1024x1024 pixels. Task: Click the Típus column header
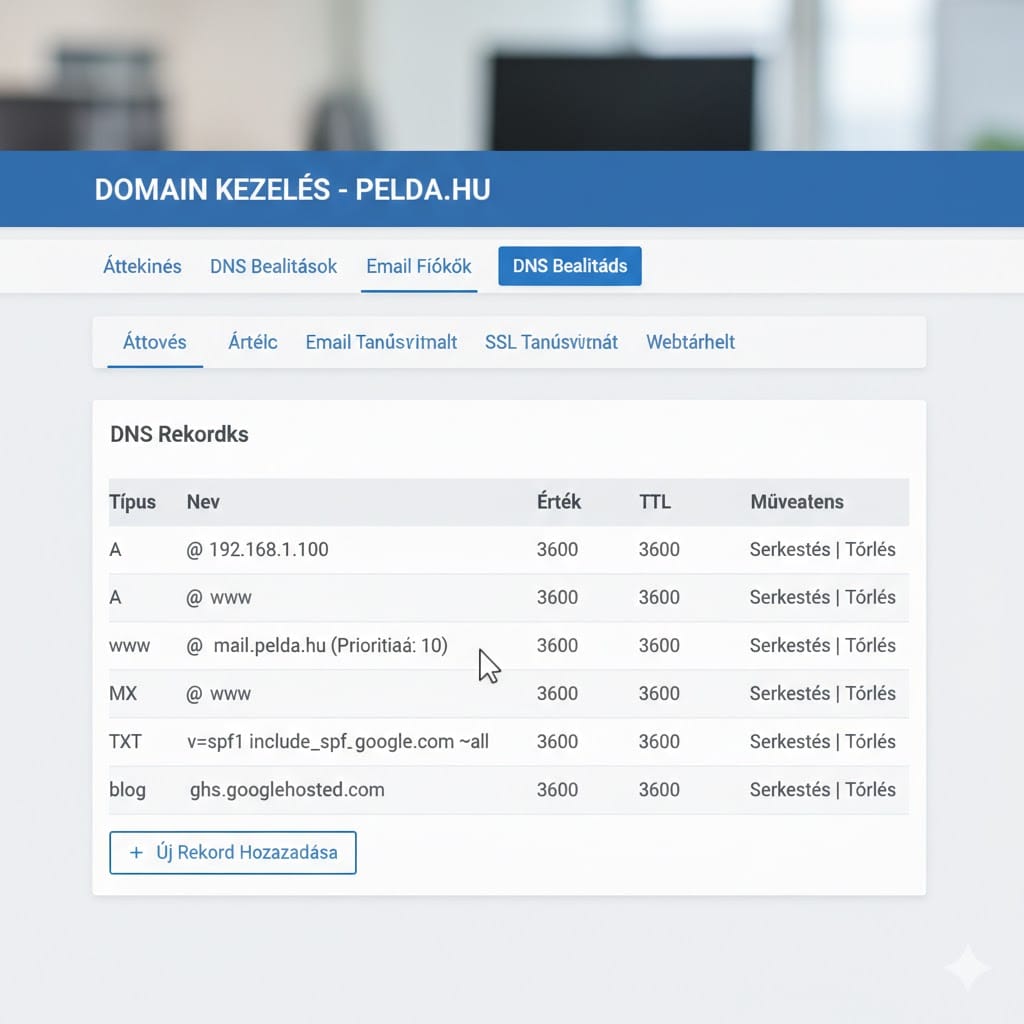[x=132, y=502]
